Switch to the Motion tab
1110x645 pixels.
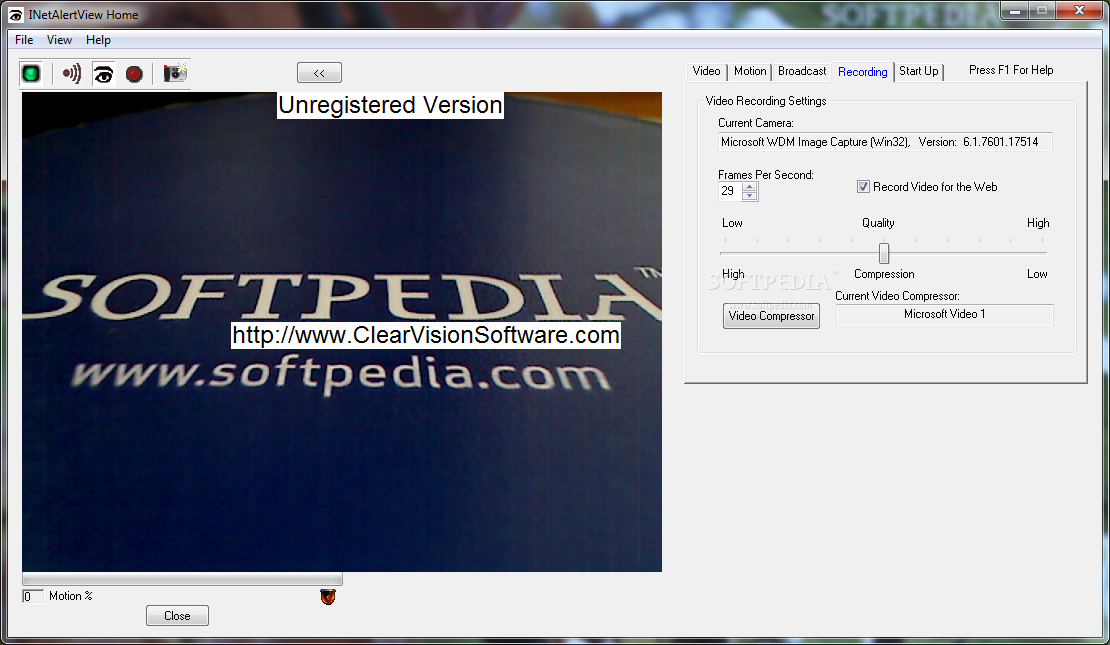tap(750, 71)
